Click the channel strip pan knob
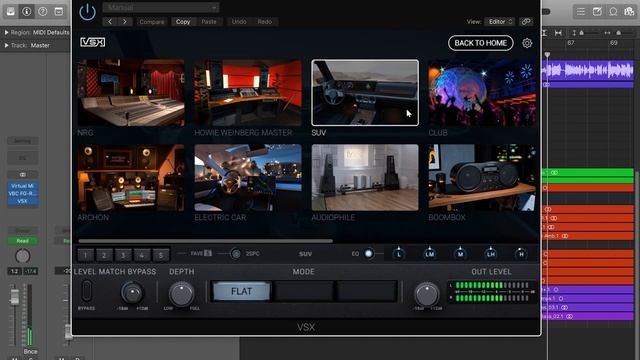This screenshot has height=360, width=640. (x=22, y=256)
